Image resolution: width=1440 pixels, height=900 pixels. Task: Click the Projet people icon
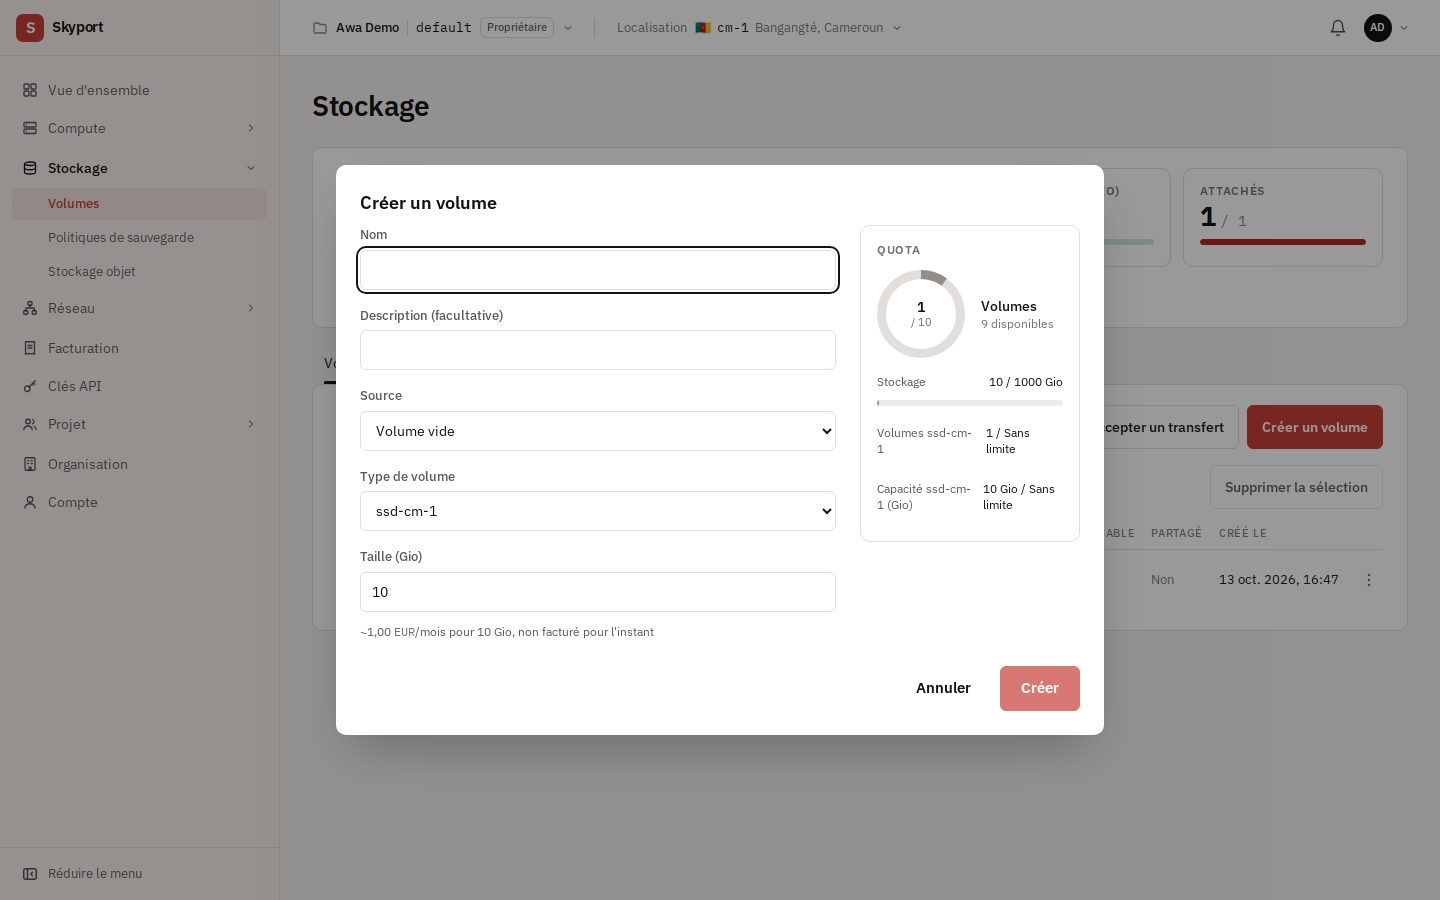coord(30,424)
